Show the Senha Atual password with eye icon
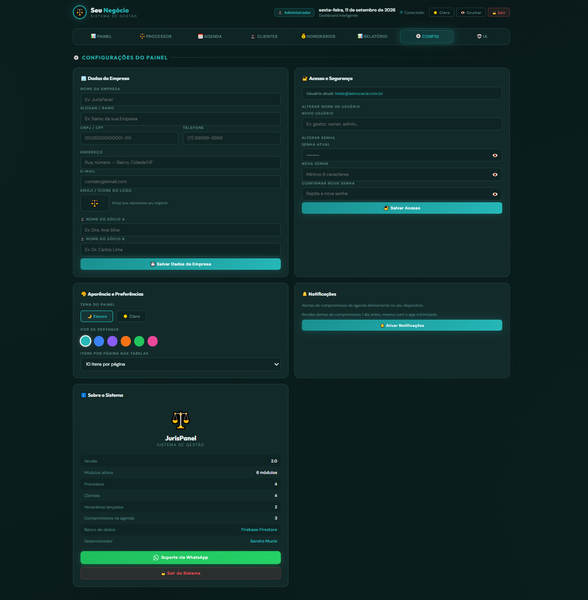 [x=495, y=155]
